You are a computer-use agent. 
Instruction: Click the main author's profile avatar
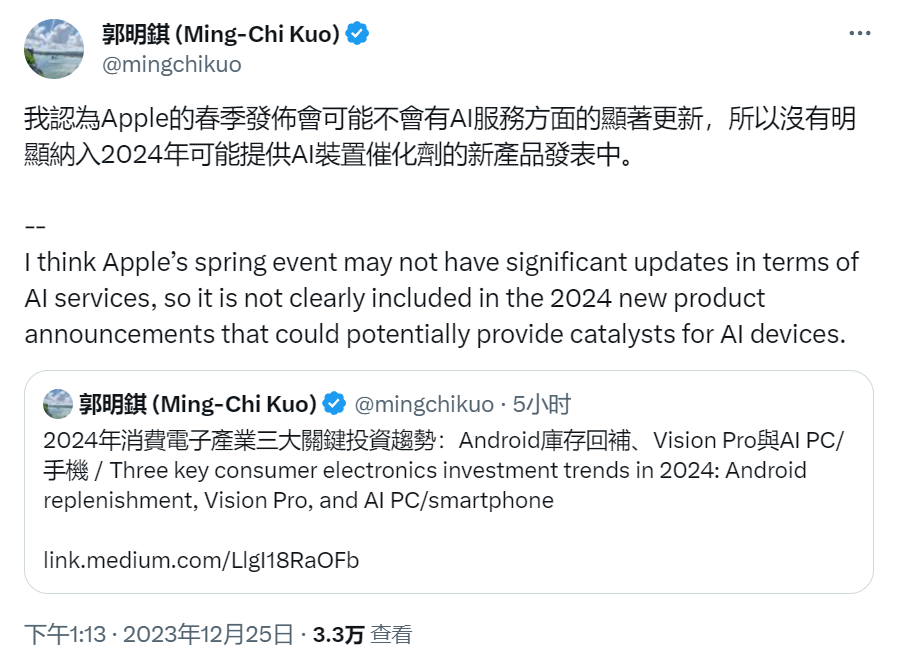53,48
